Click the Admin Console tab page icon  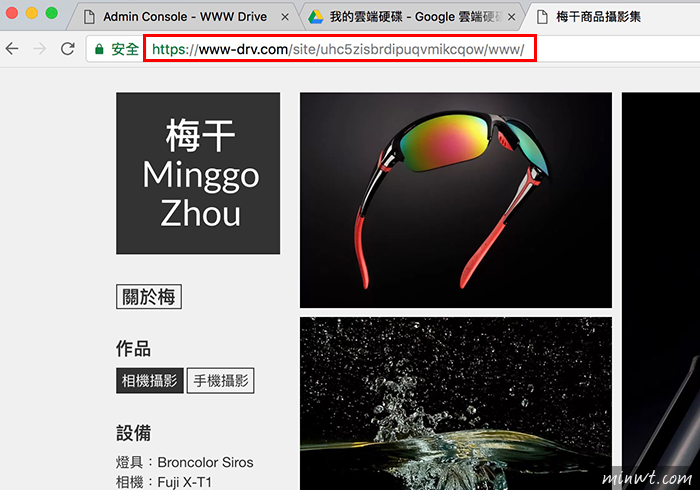pos(90,17)
